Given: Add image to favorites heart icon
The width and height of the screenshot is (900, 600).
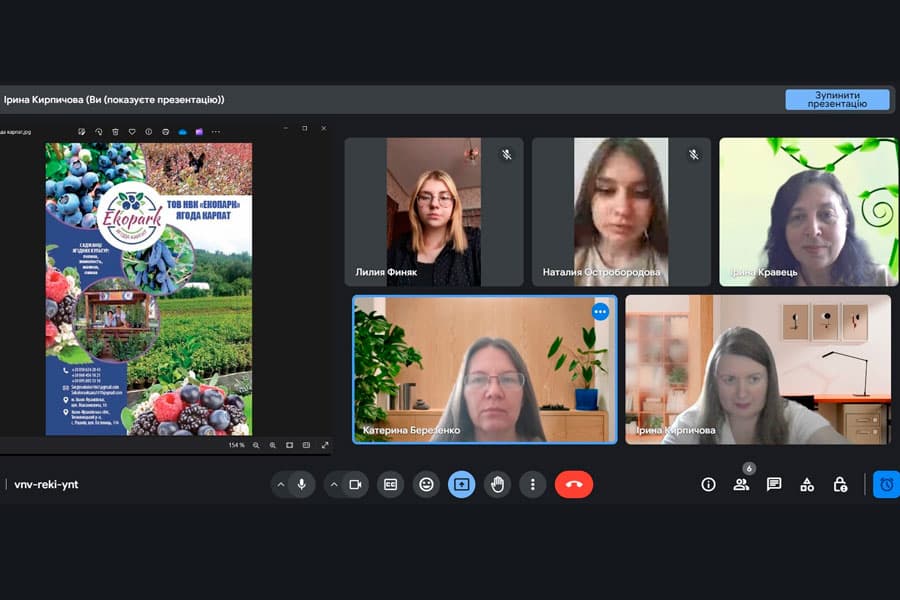Looking at the screenshot, I should point(132,132).
